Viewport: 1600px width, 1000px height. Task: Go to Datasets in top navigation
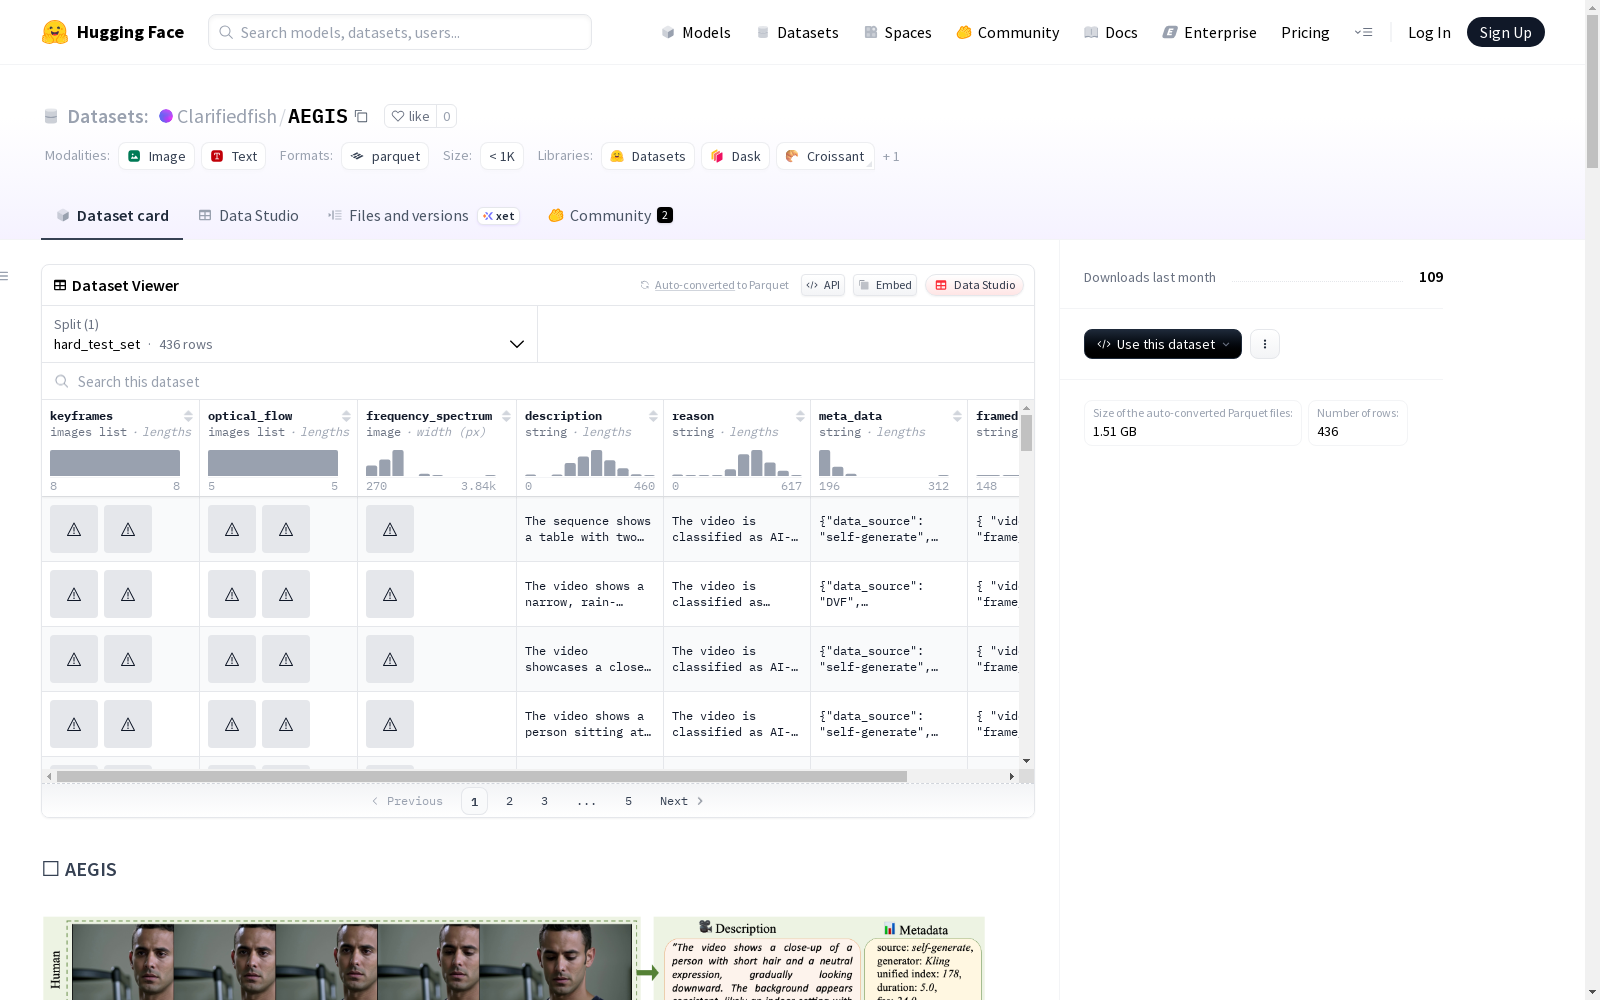[x=797, y=32]
